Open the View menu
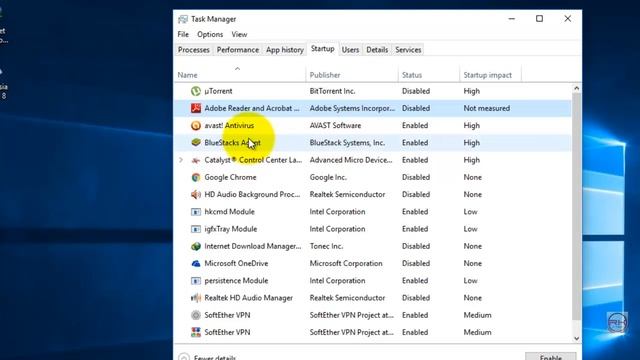 239,34
